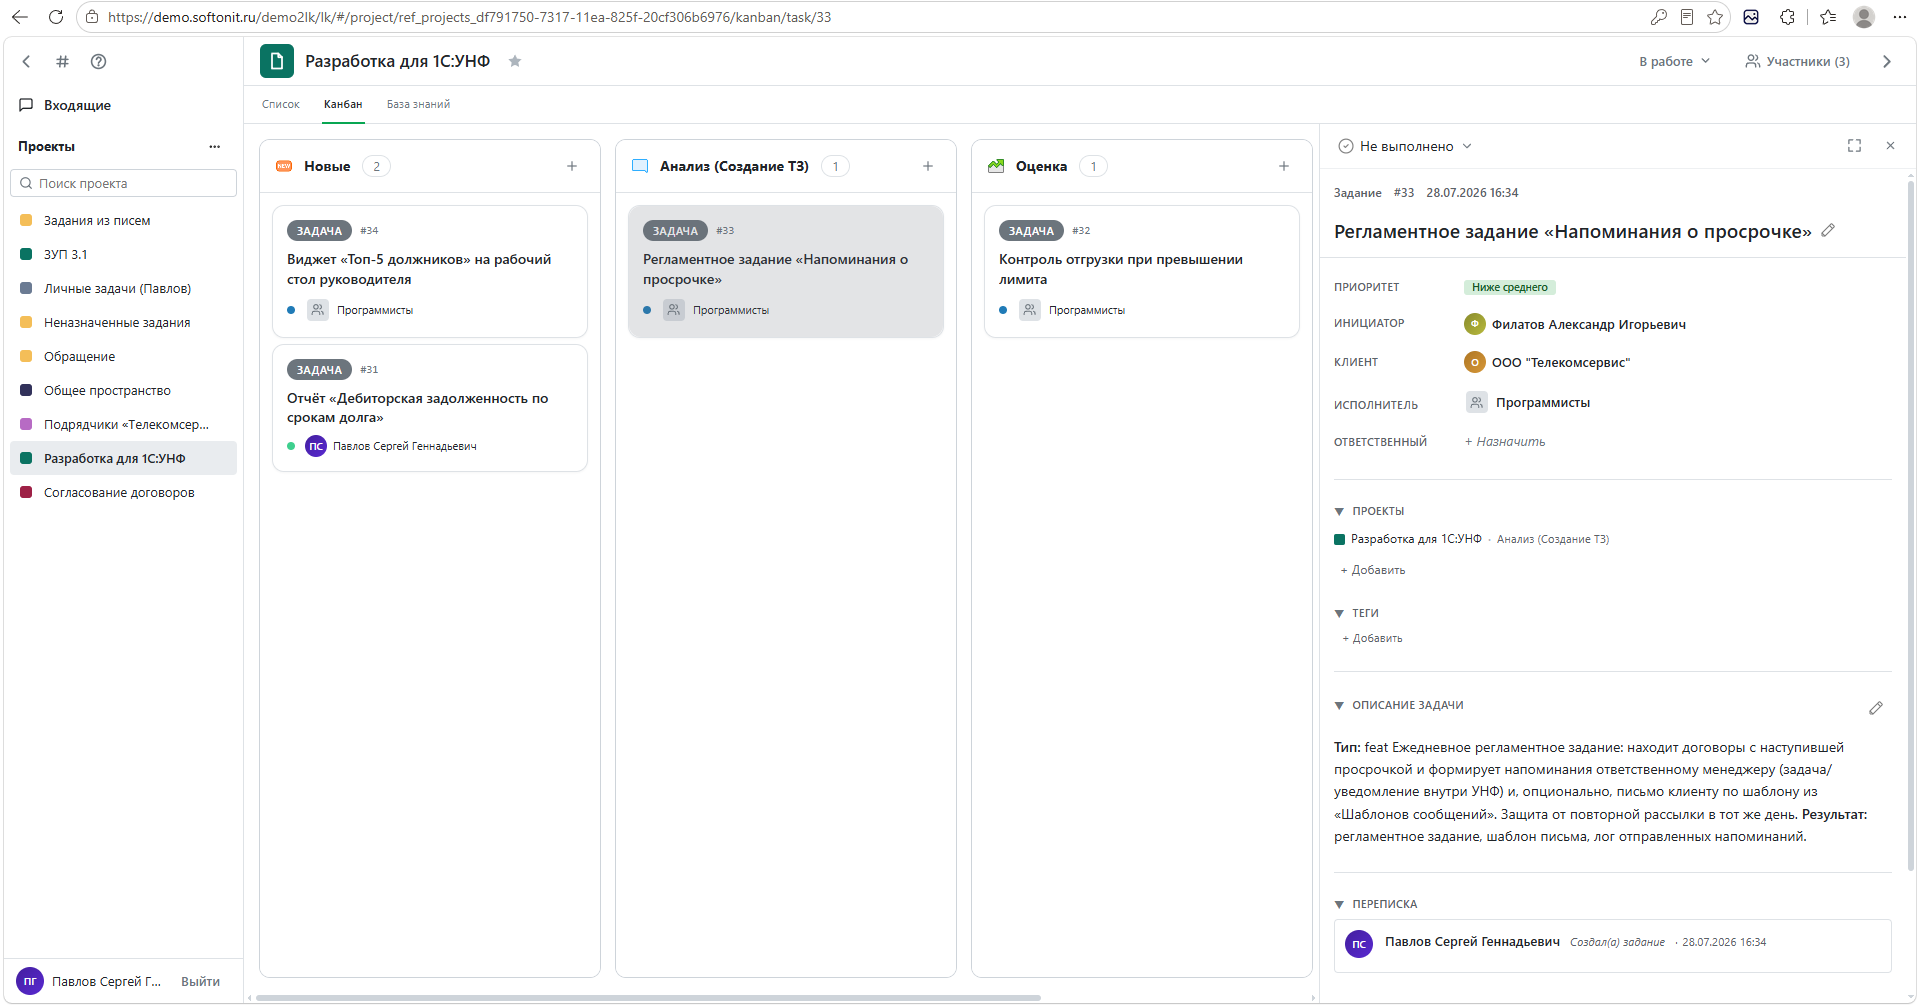Open the Проекты three-dot menu
The width and height of the screenshot is (1920, 1007).
214,146
